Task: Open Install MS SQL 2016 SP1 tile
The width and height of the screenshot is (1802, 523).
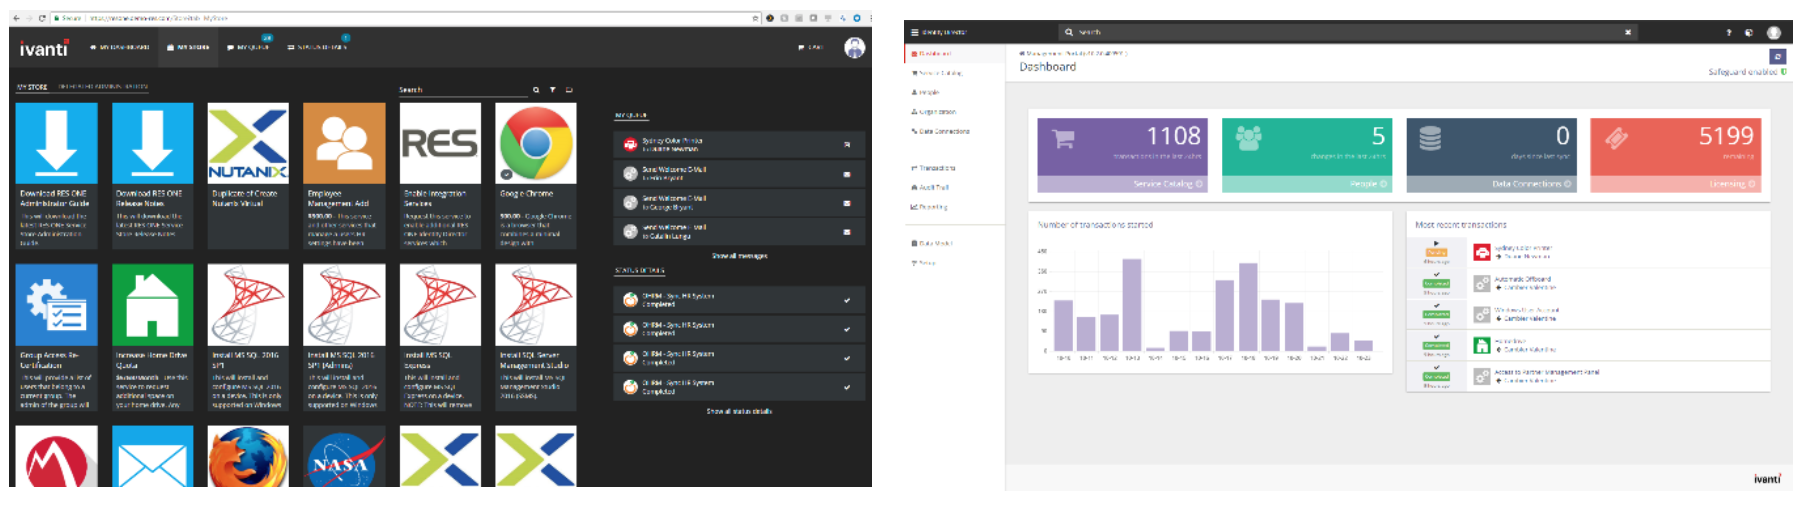Action: [248, 336]
